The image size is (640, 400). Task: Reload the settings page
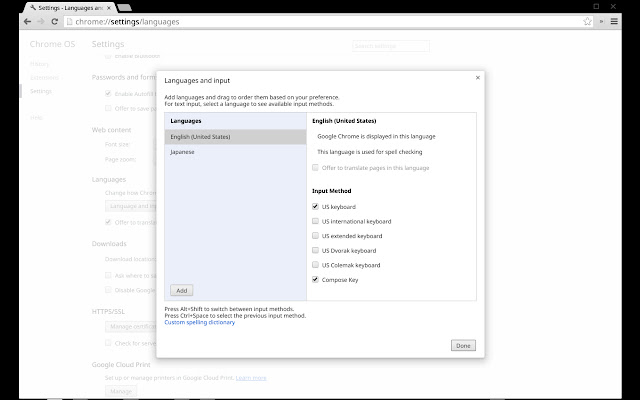click(x=41, y=21)
